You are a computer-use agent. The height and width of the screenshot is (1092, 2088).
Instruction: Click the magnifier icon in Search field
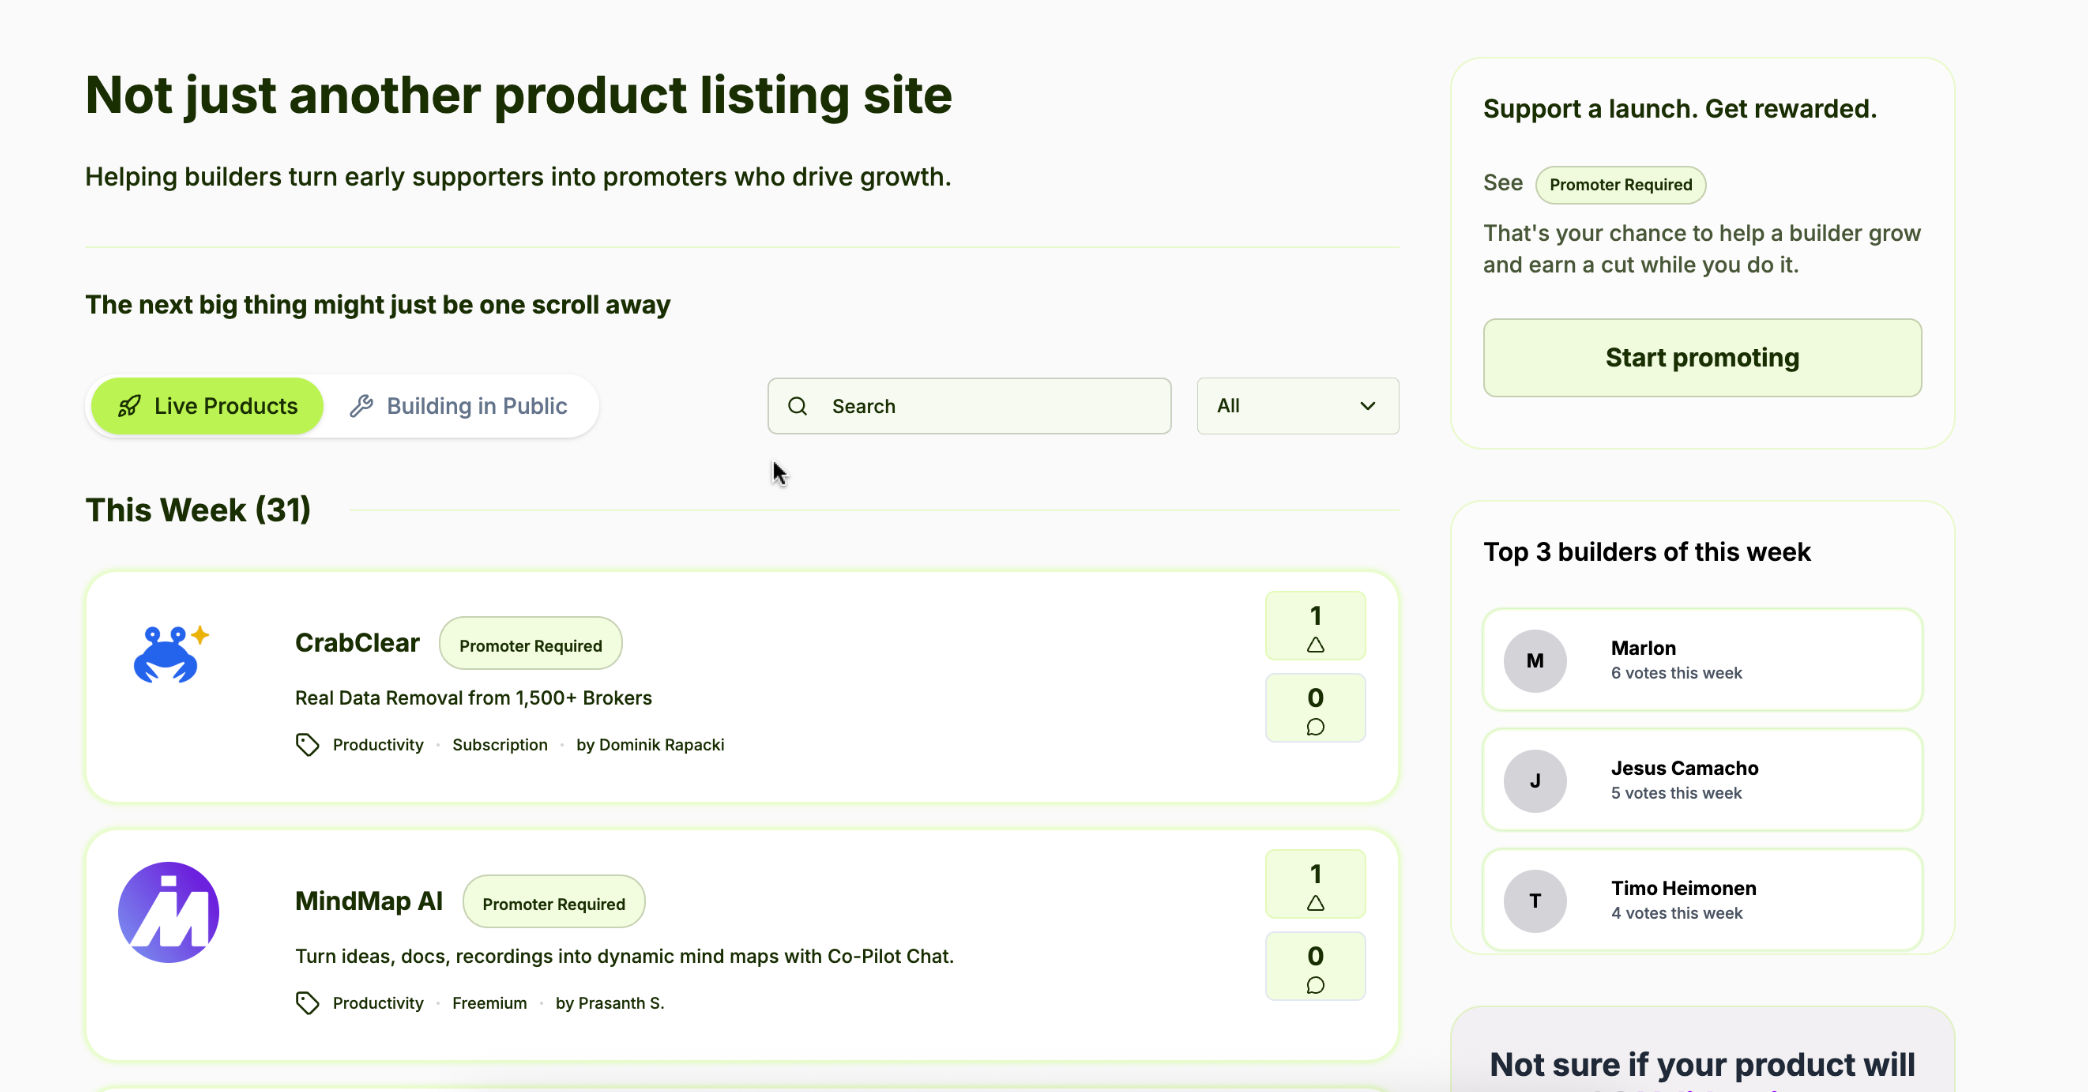pos(797,406)
